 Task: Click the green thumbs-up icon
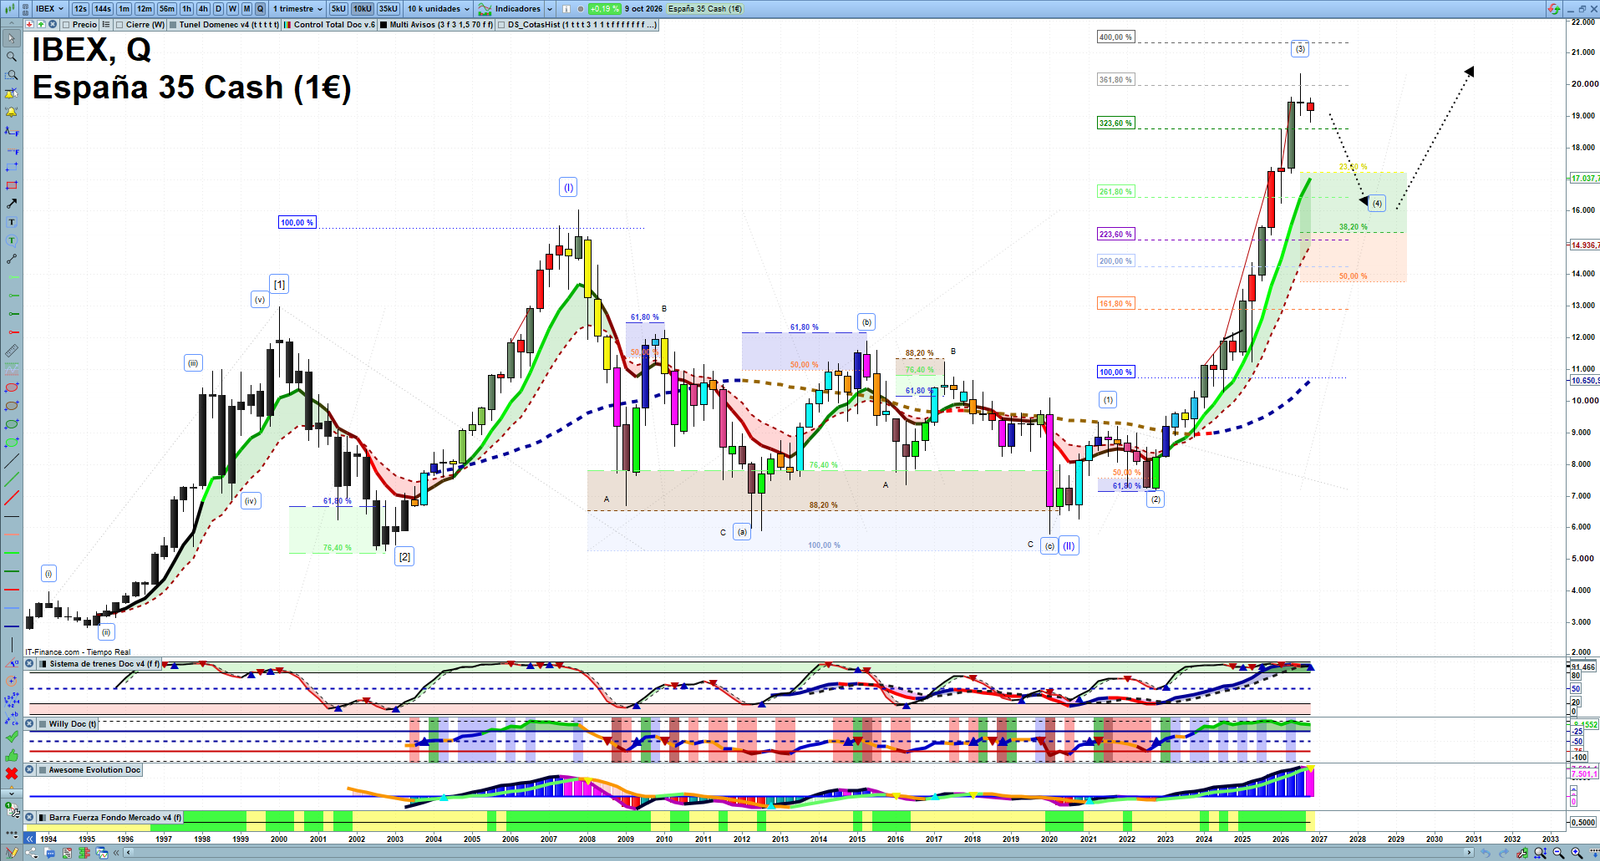[x=12, y=756]
